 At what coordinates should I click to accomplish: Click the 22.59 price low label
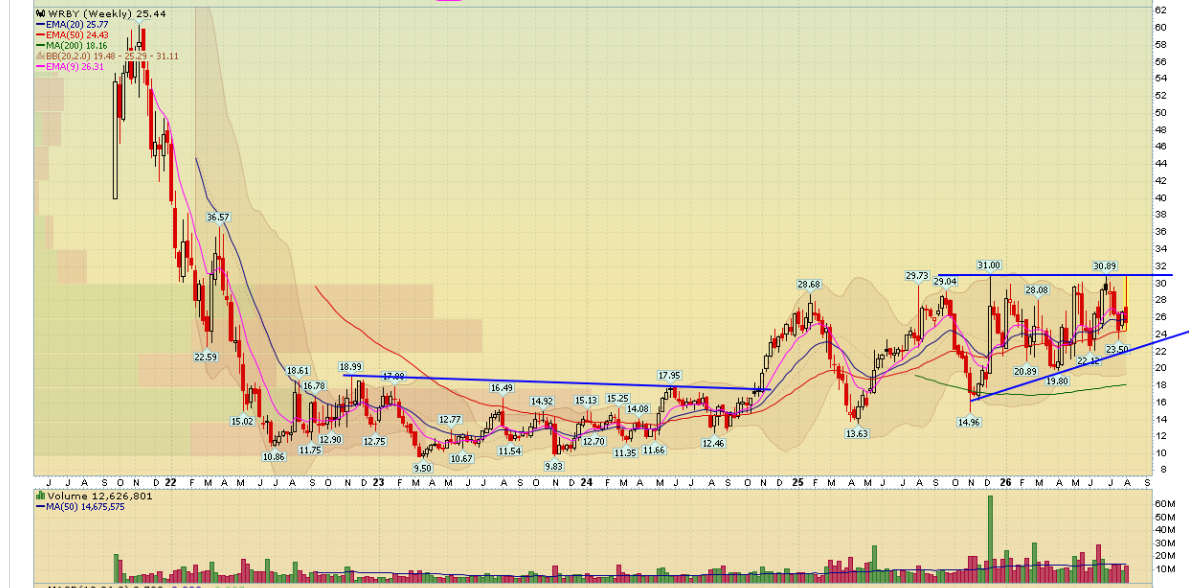[x=205, y=357]
